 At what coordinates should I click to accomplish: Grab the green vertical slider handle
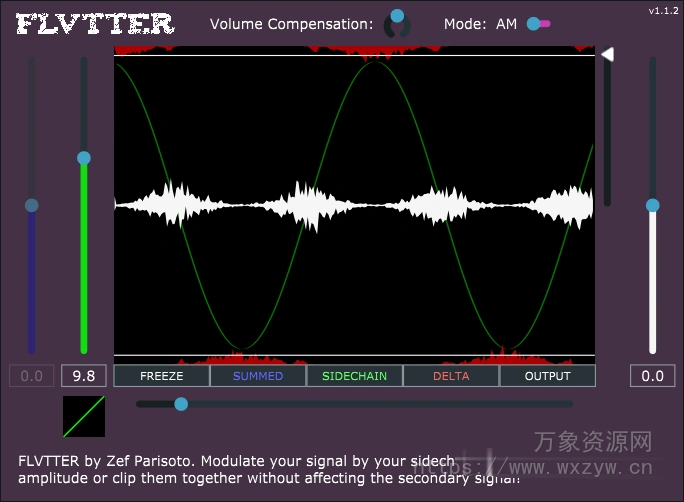pyautogui.click(x=84, y=158)
